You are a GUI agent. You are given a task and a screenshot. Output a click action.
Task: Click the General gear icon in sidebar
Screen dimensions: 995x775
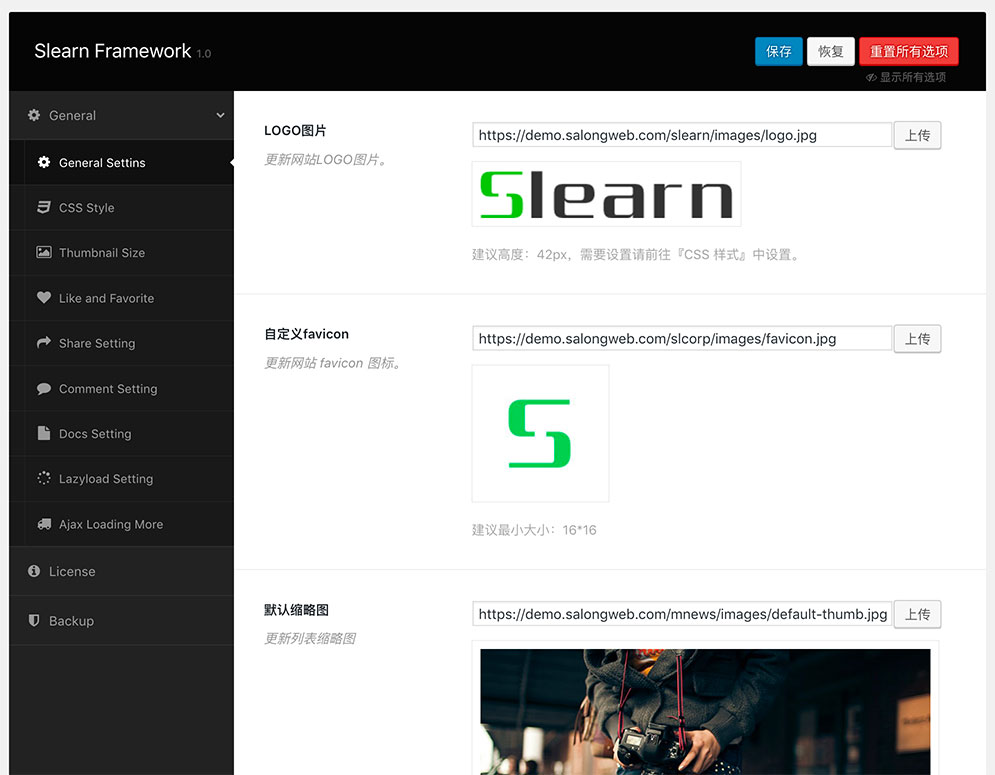click(34, 115)
